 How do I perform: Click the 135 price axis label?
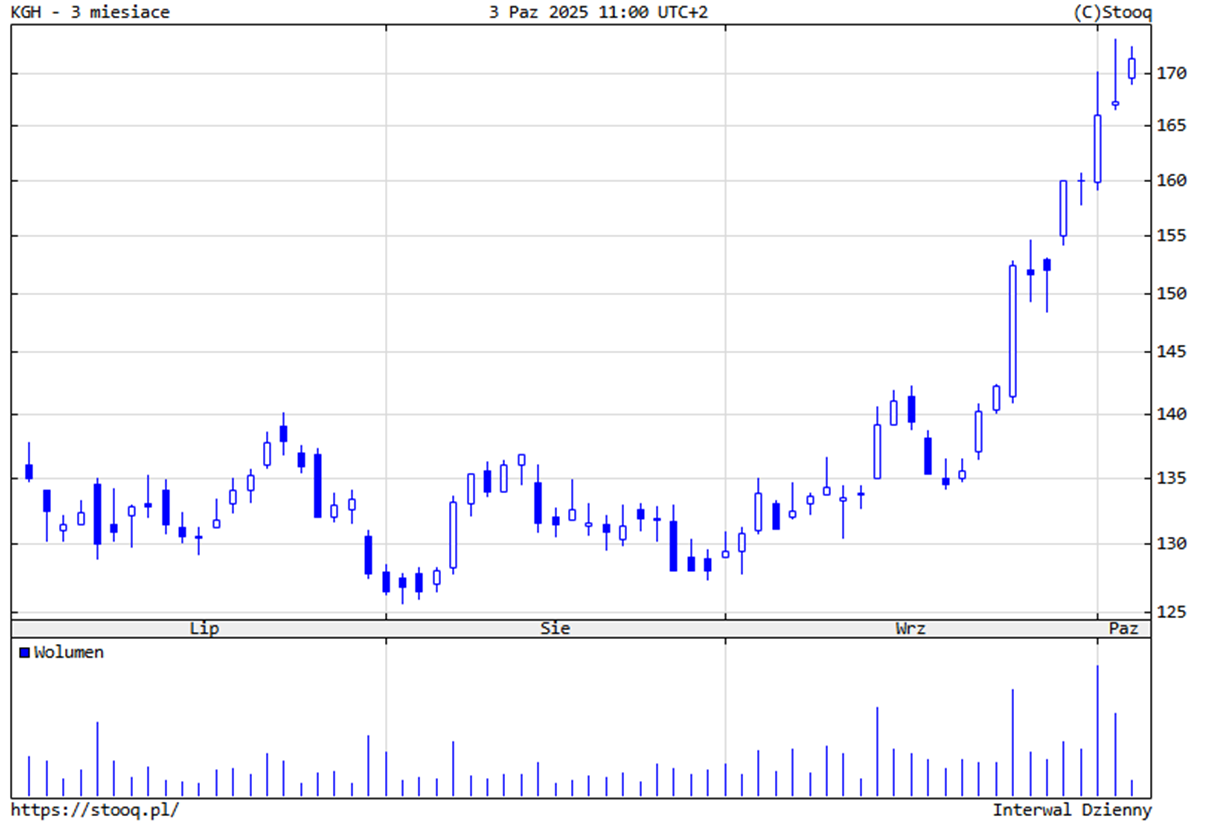pyautogui.click(x=1172, y=478)
